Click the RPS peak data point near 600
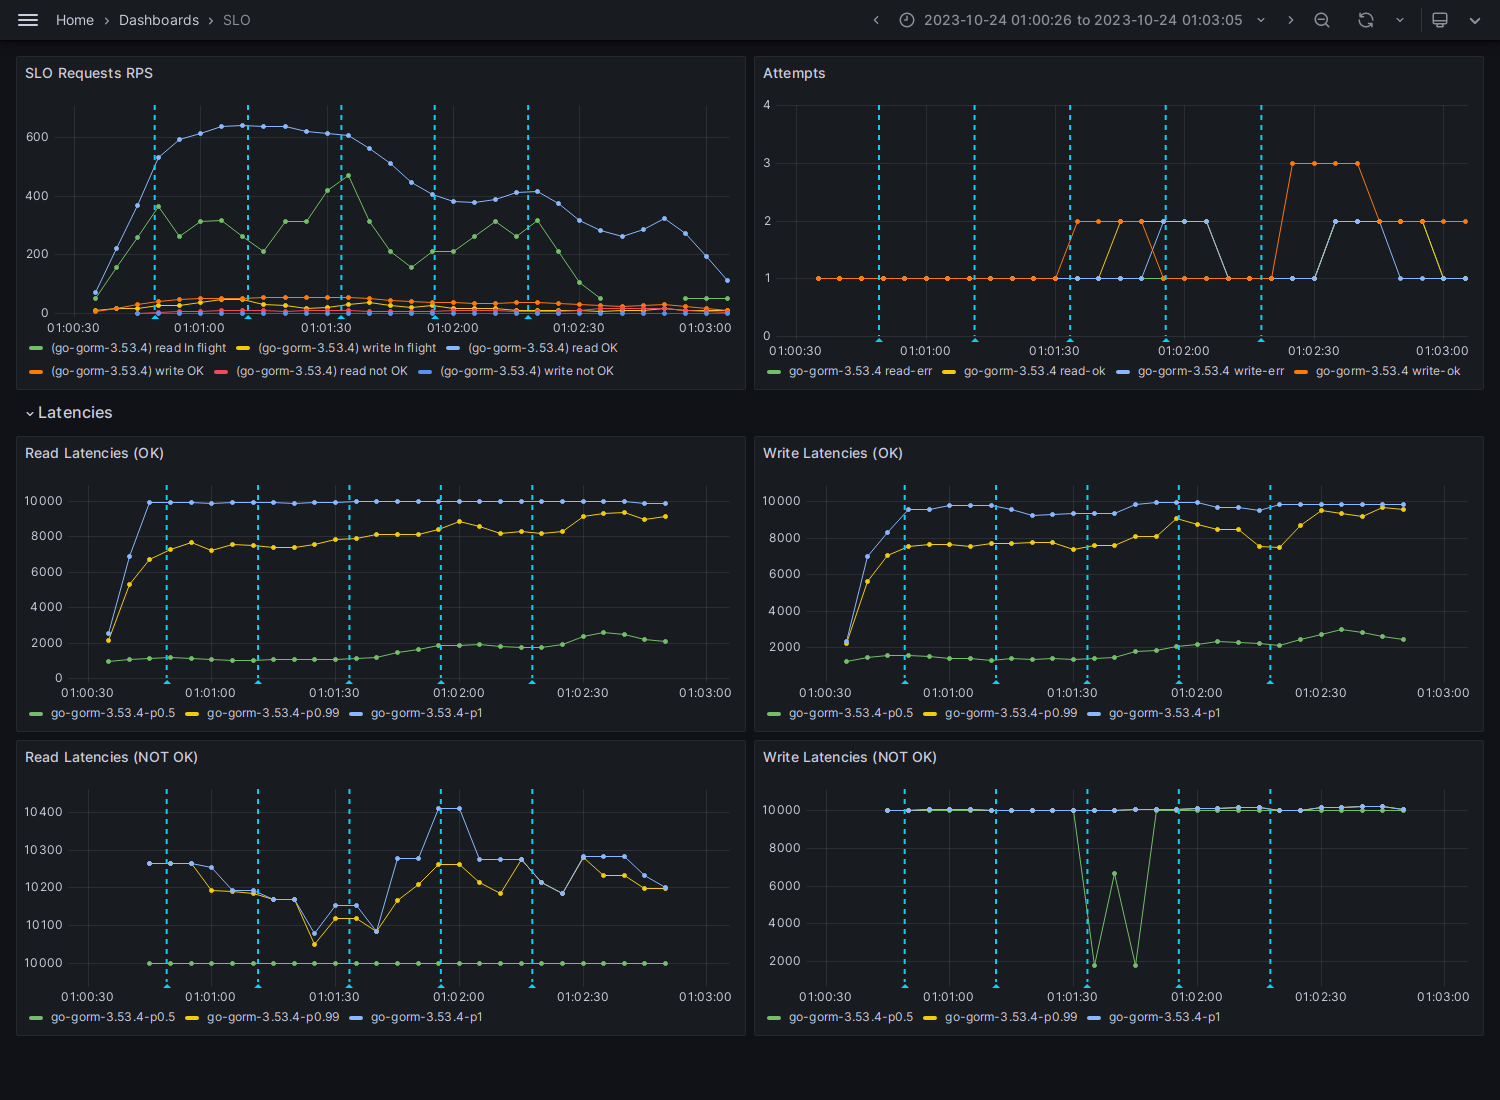 click(243, 125)
